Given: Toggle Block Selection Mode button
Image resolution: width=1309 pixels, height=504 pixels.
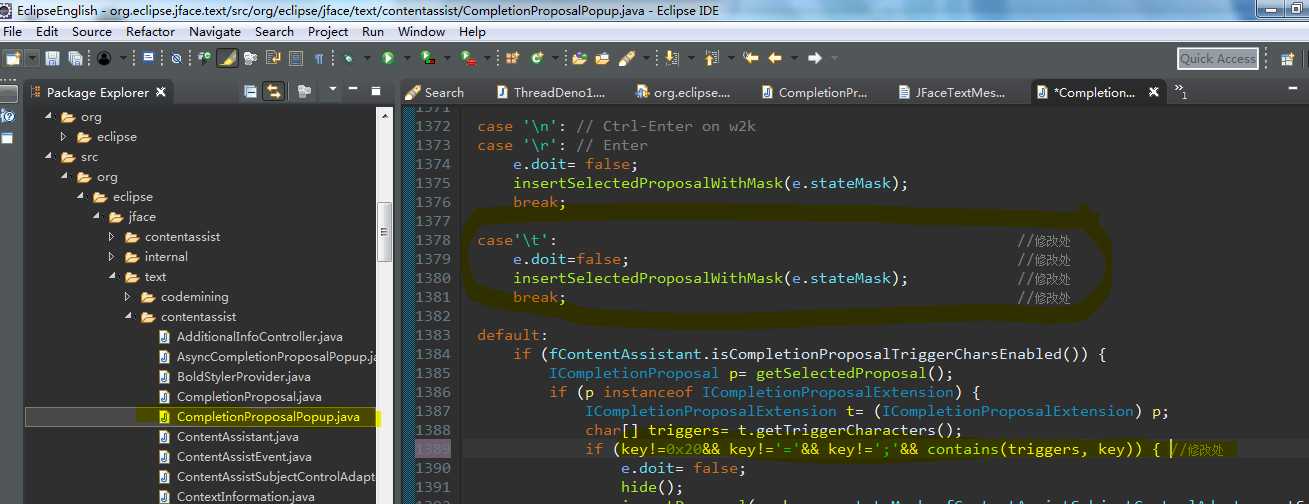Looking at the screenshot, I should pyautogui.click(x=296, y=58).
